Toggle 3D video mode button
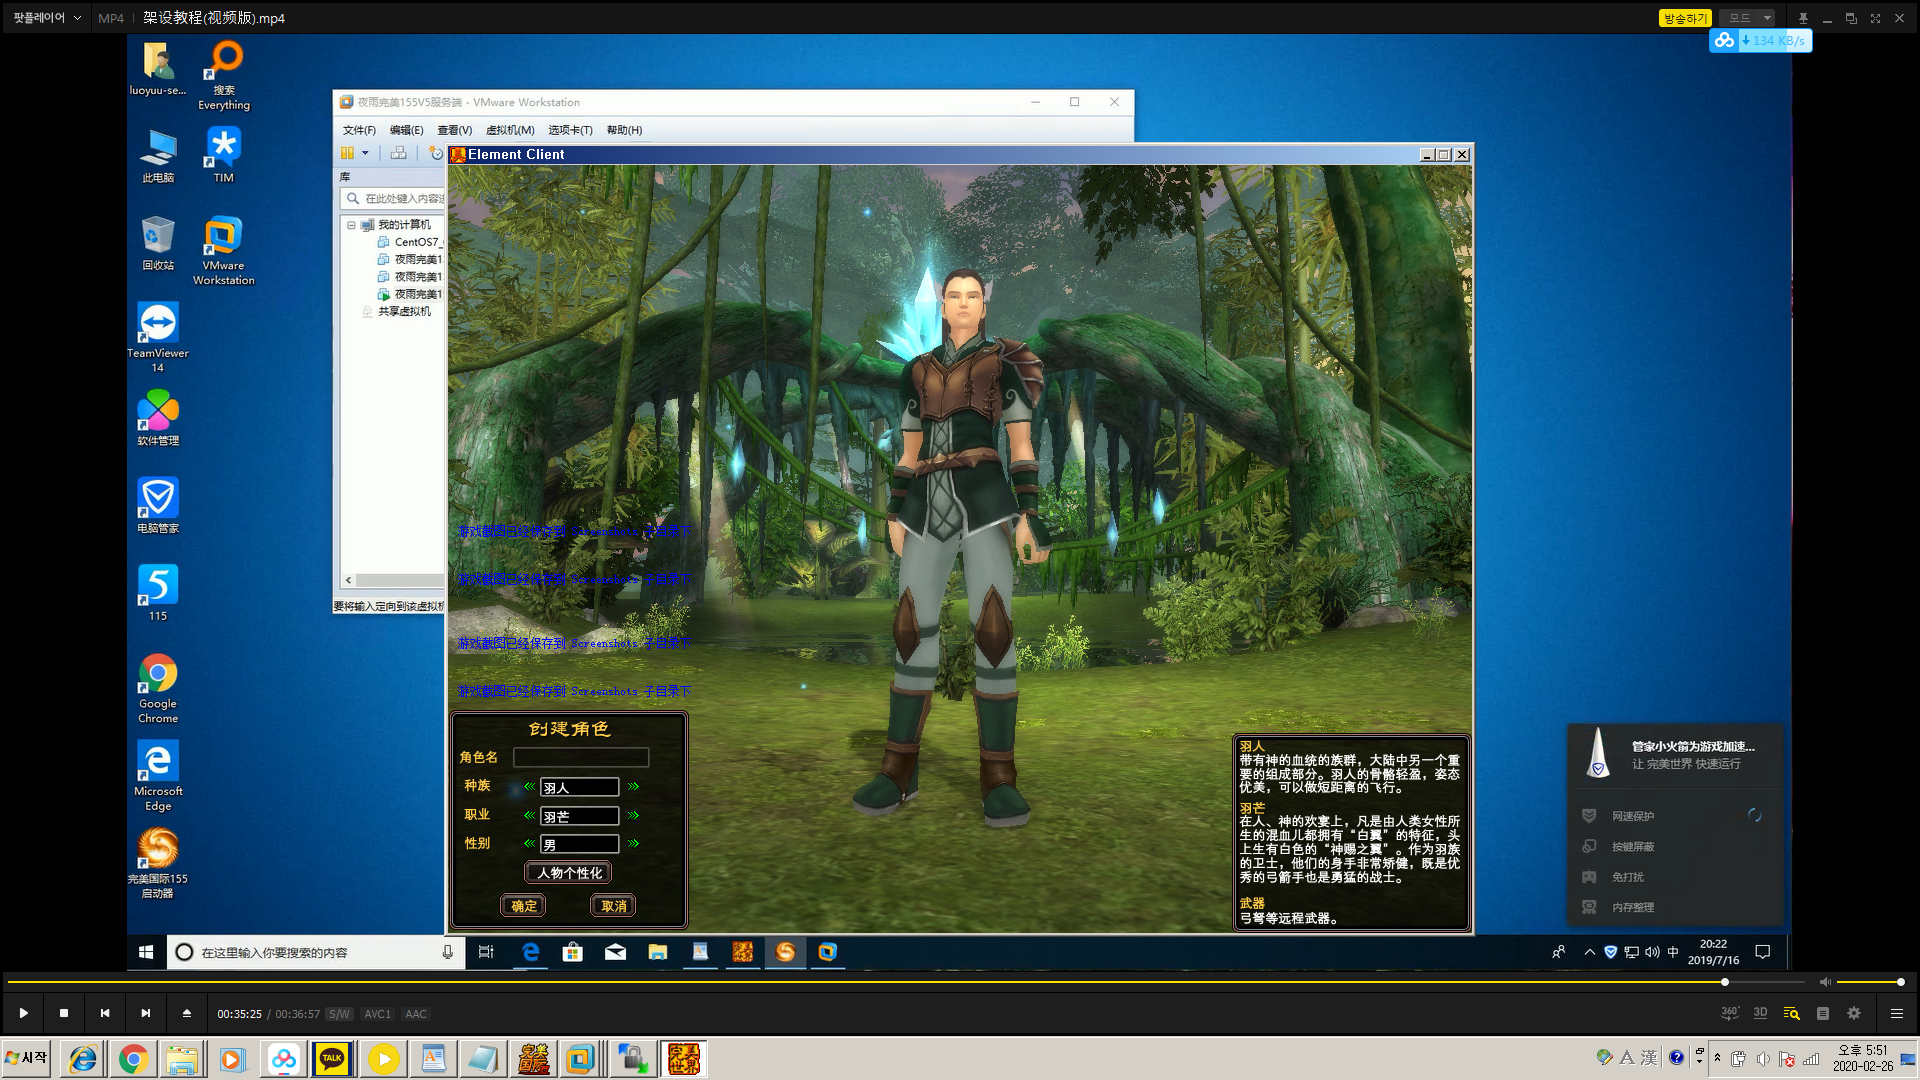This screenshot has width=1920, height=1080. pos(1760,1013)
